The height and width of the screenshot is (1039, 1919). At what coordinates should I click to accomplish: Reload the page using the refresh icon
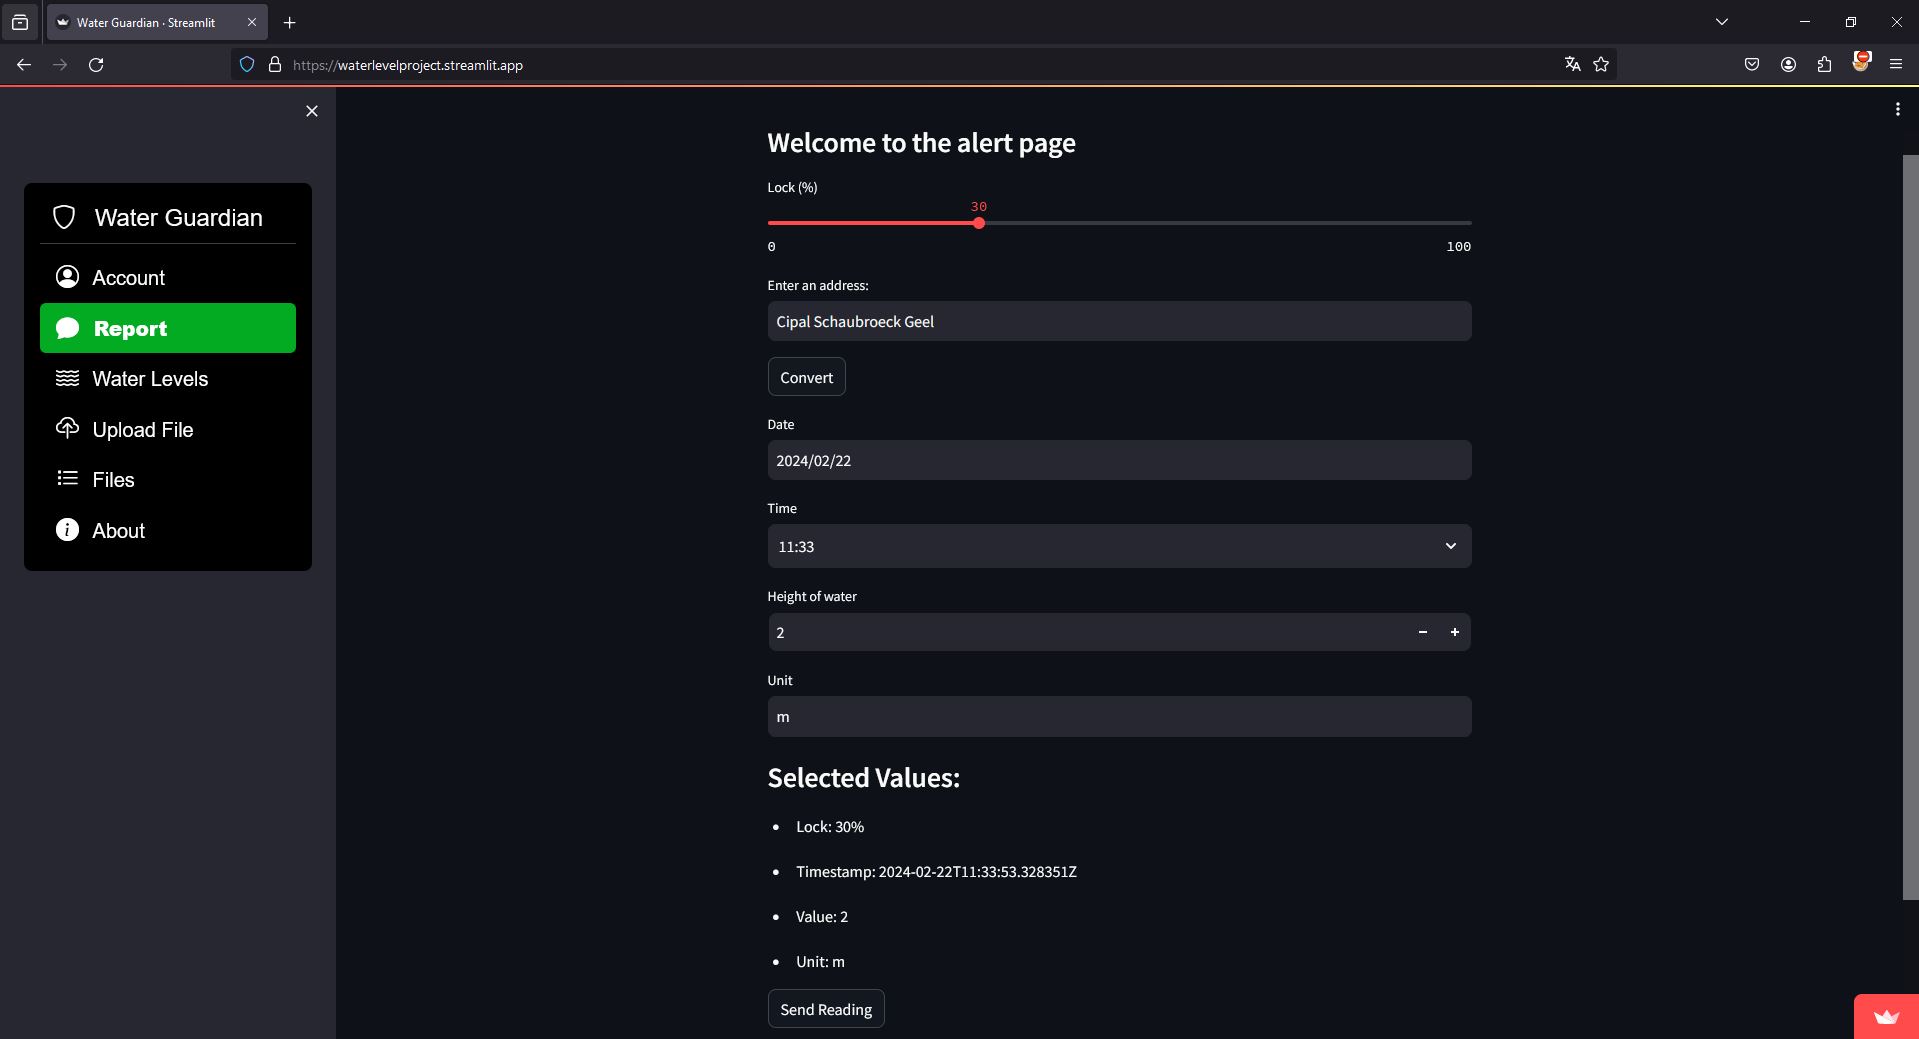pos(96,65)
